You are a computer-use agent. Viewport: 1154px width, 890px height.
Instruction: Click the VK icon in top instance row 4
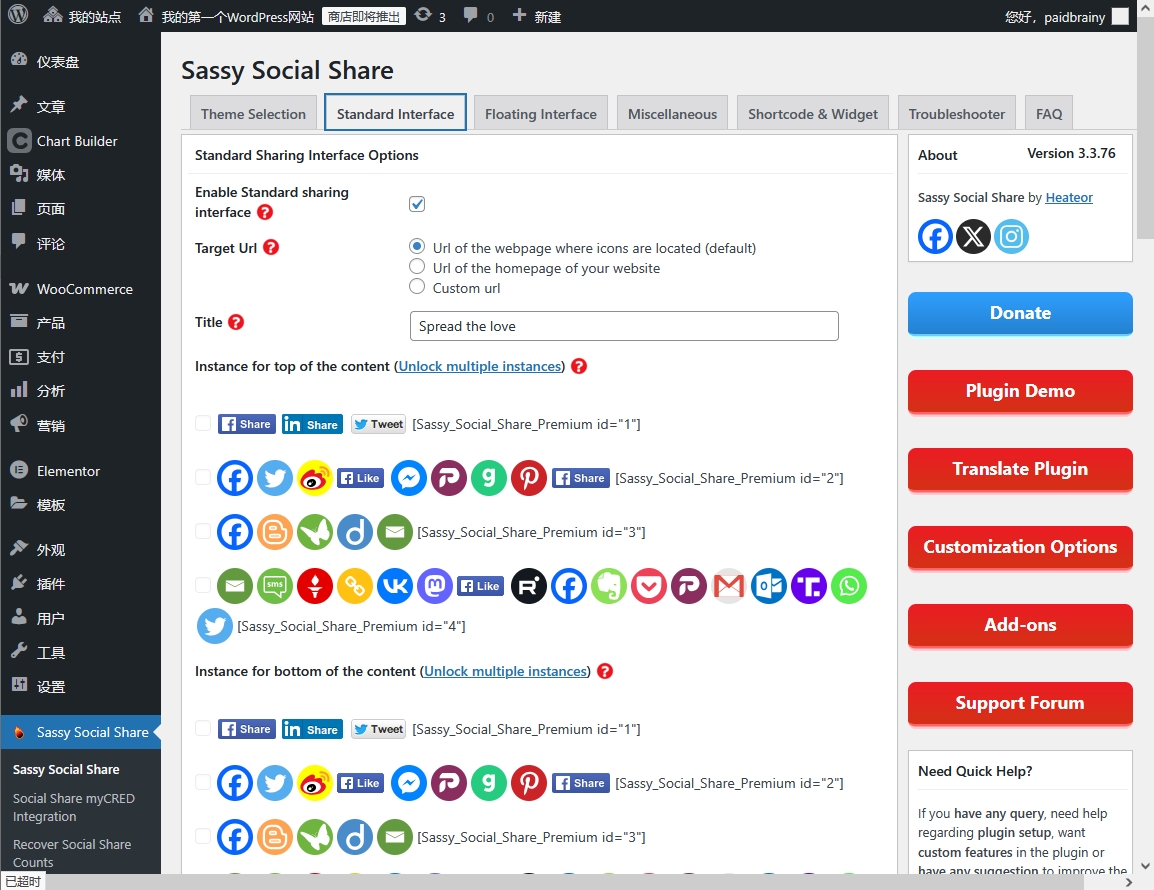click(395, 586)
